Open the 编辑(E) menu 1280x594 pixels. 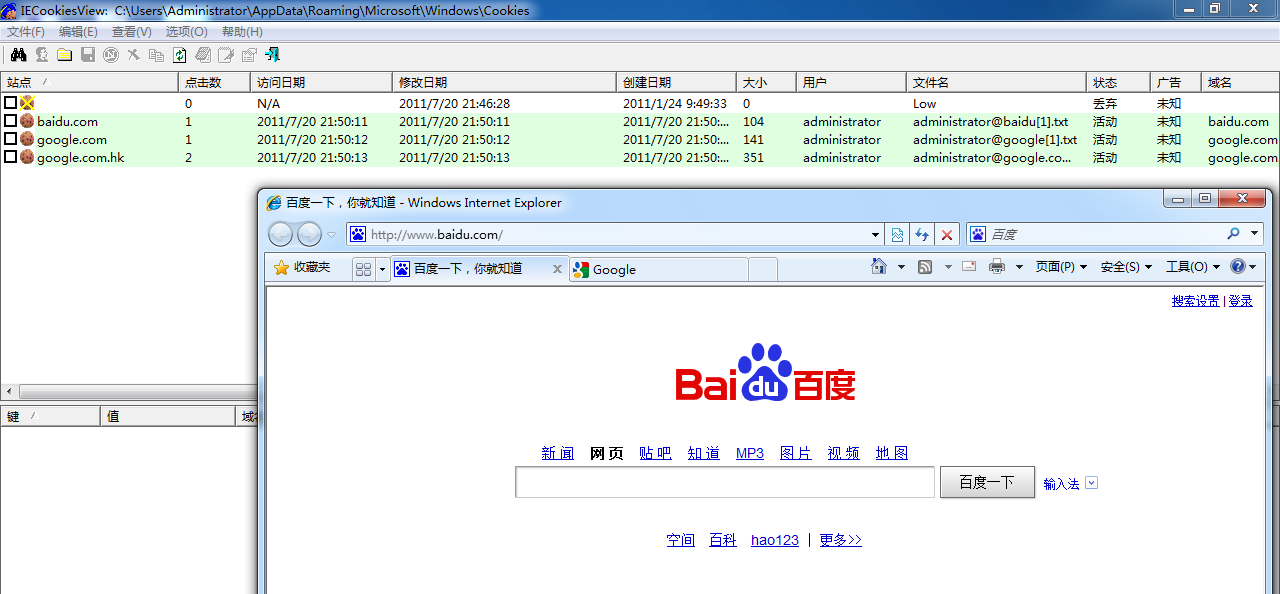pyautogui.click(x=79, y=32)
